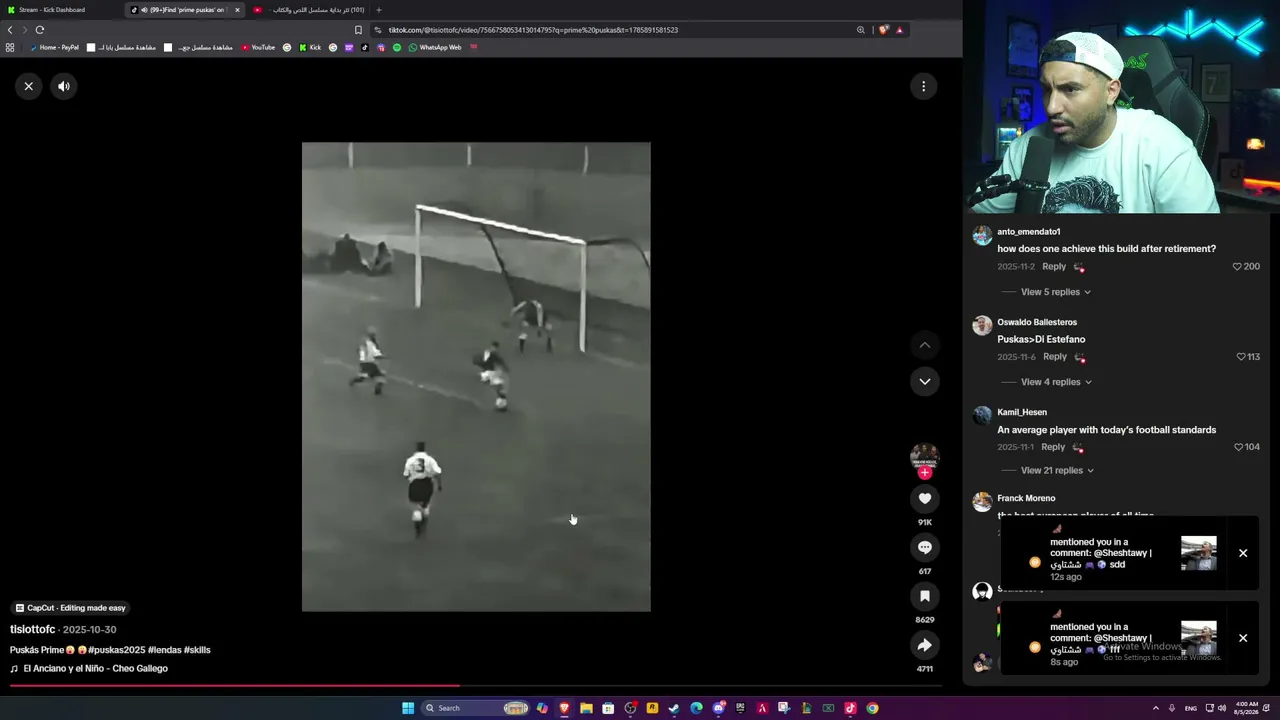Open the mention notification ending in fff
Image resolution: width=1280 pixels, height=720 pixels.
tap(1130, 638)
